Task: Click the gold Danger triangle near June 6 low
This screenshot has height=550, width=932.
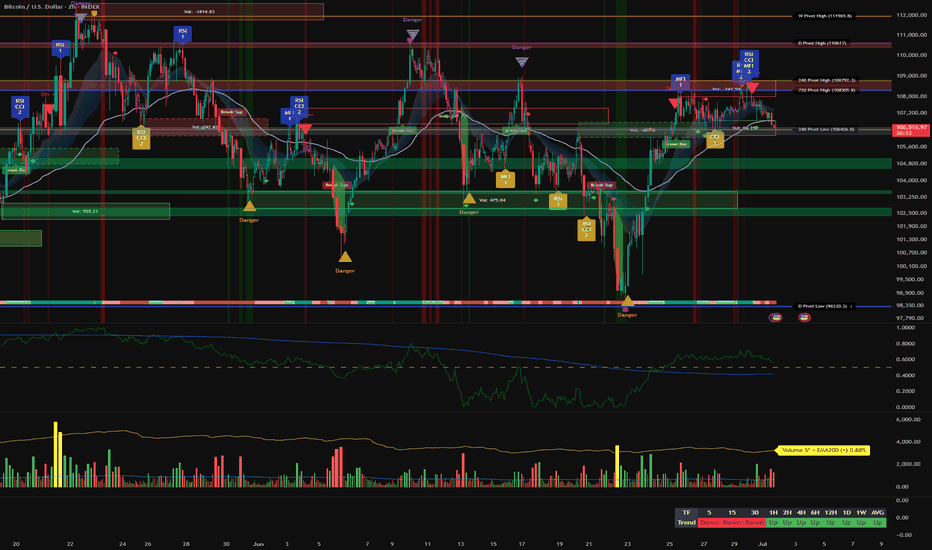Action: pos(345,257)
